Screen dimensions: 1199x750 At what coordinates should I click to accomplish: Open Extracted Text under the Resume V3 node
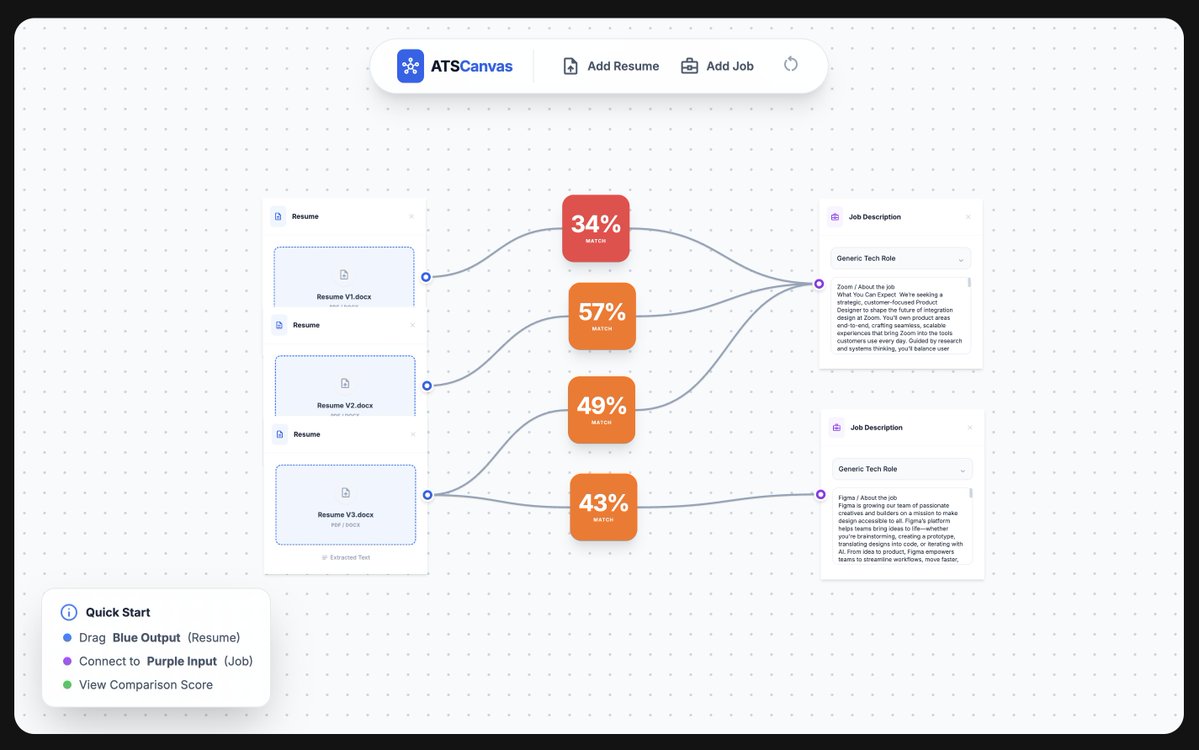[x=344, y=557]
